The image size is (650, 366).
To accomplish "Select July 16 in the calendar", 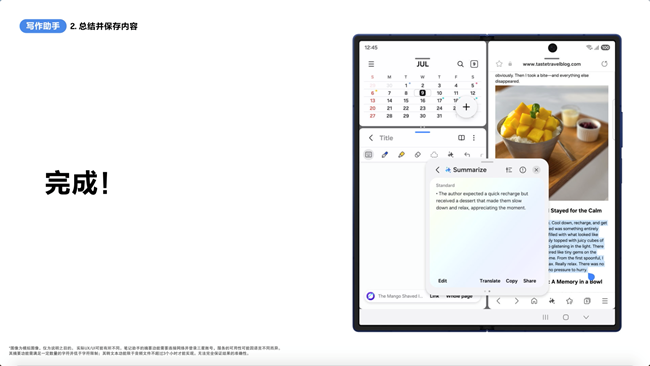I will pyautogui.click(x=422, y=100).
